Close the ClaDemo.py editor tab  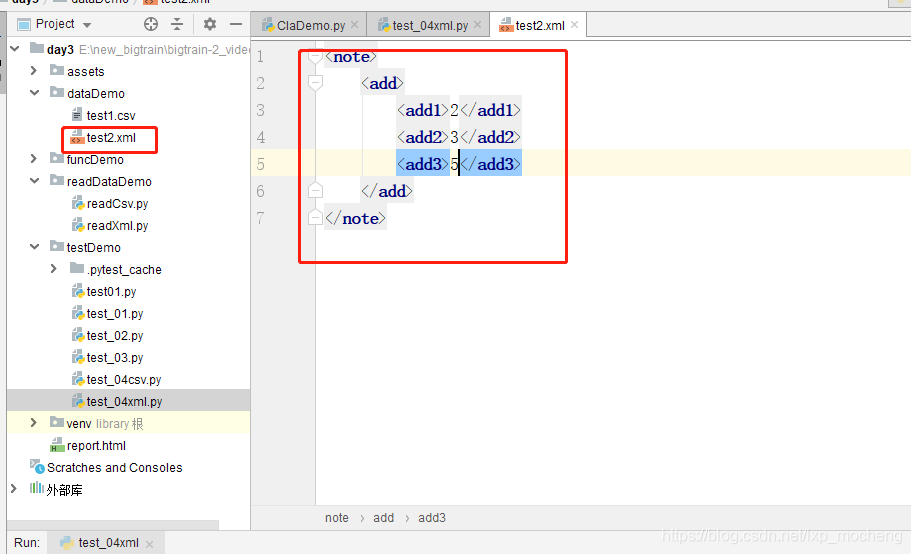355,25
